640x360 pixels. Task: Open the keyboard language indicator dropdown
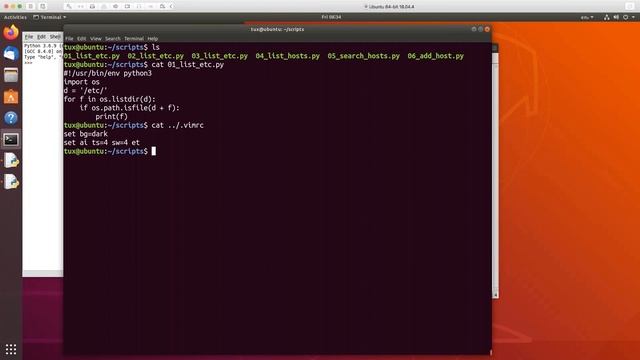(x=587, y=17)
